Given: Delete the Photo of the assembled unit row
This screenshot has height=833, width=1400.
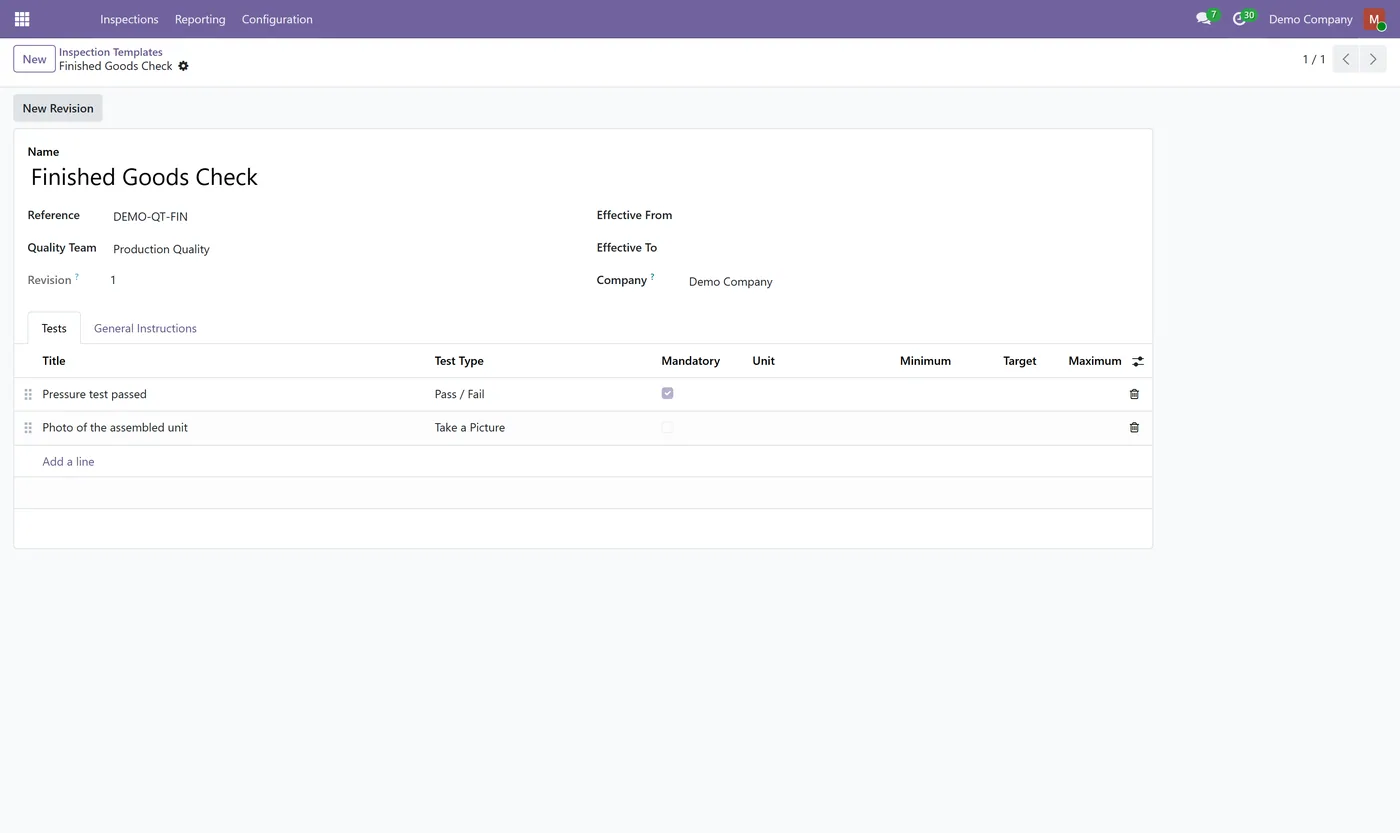Looking at the screenshot, I should click(1134, 427).
